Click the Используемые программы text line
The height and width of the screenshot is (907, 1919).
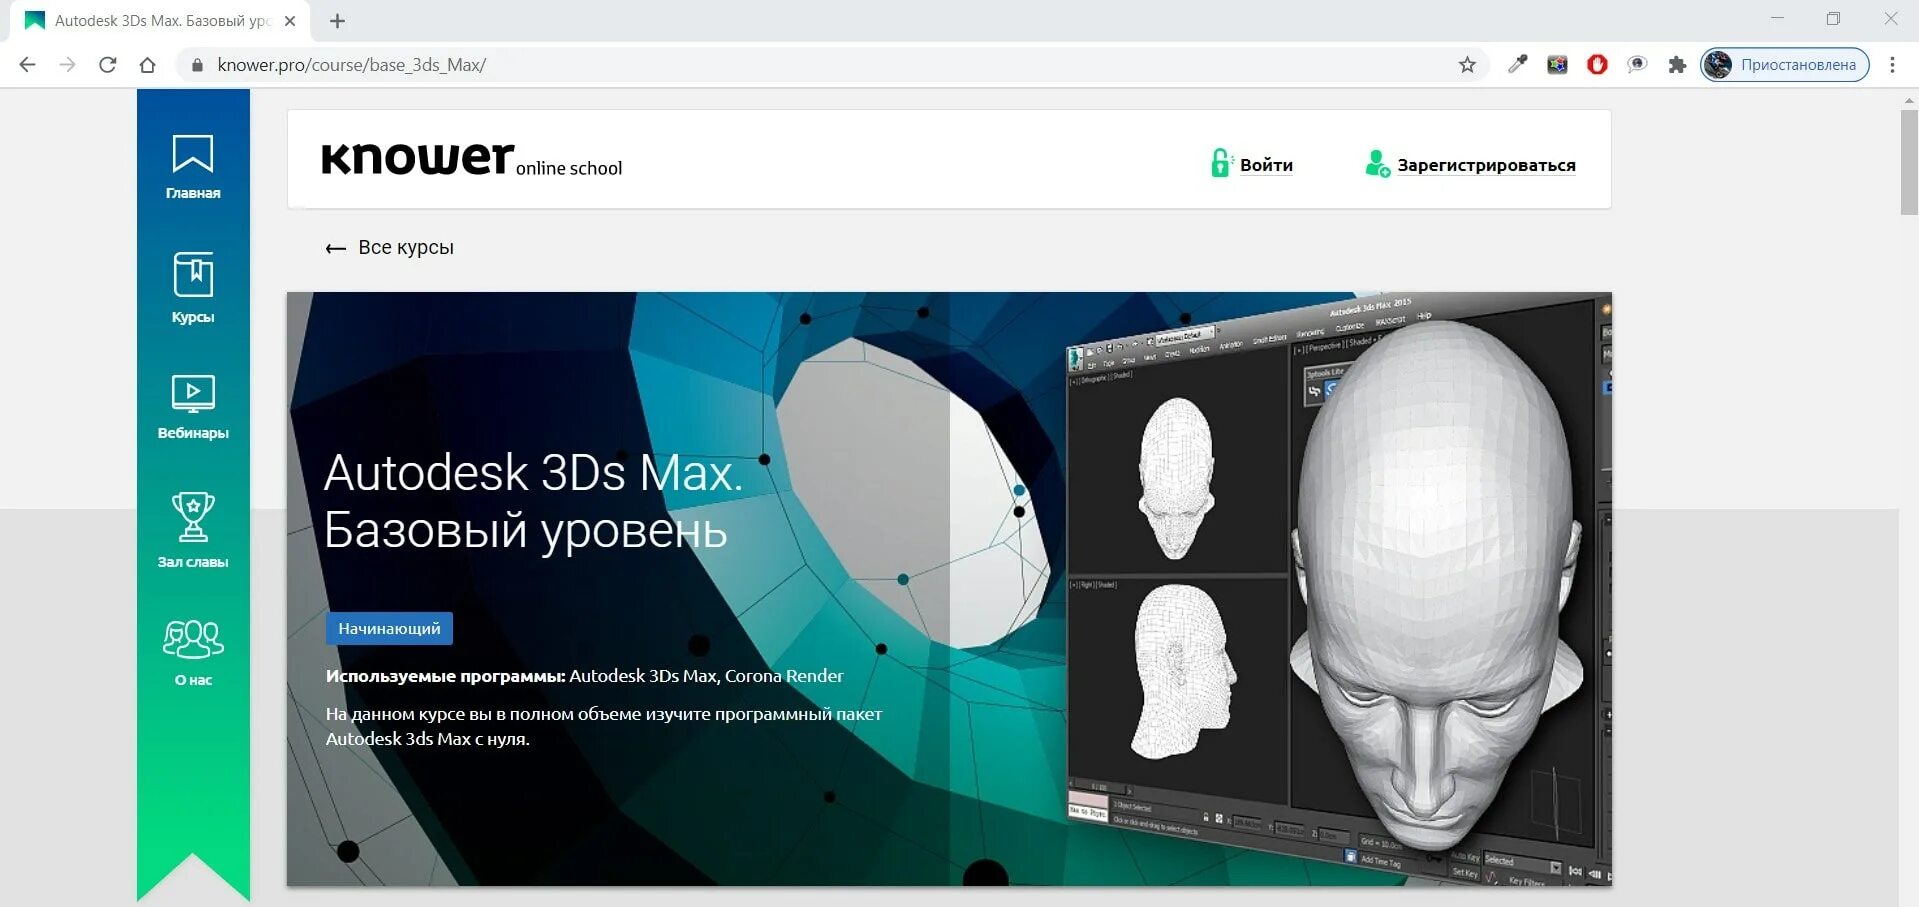pyautogui.click(x=584, y=676)
